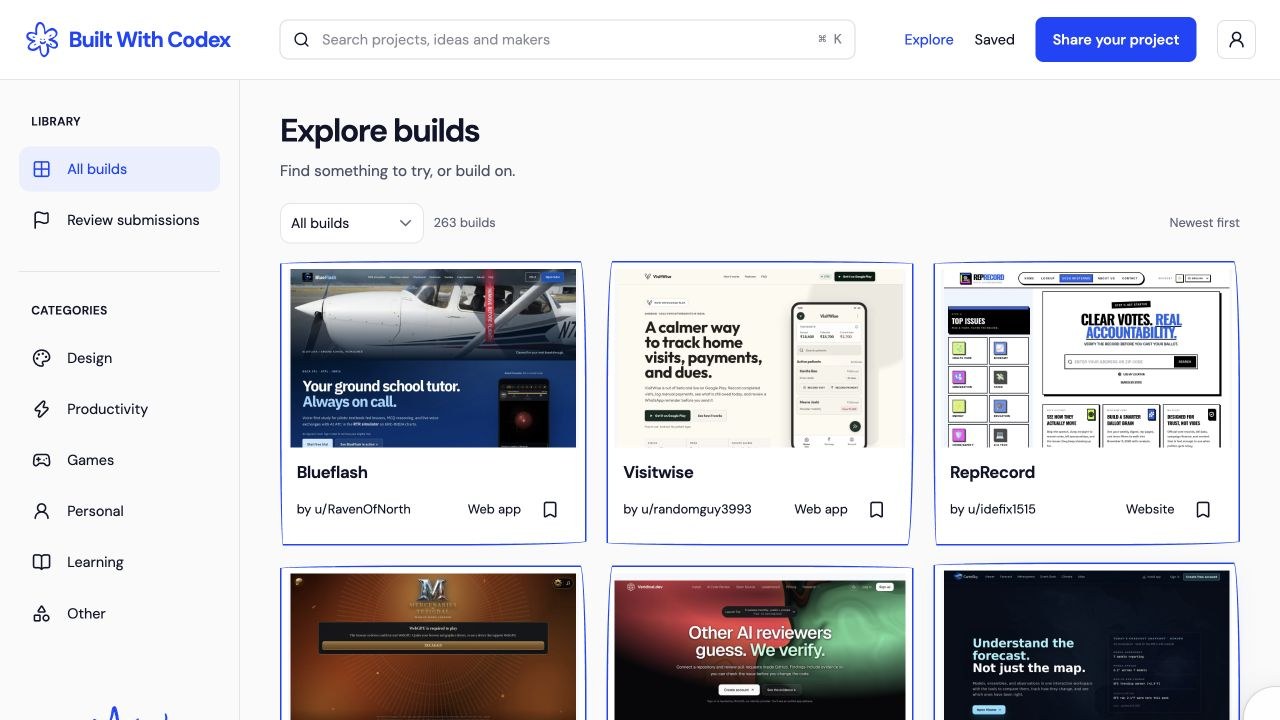Open the 'Understand the forecast' thumbnail
1280x720 pixels.
click(1087, 646)
